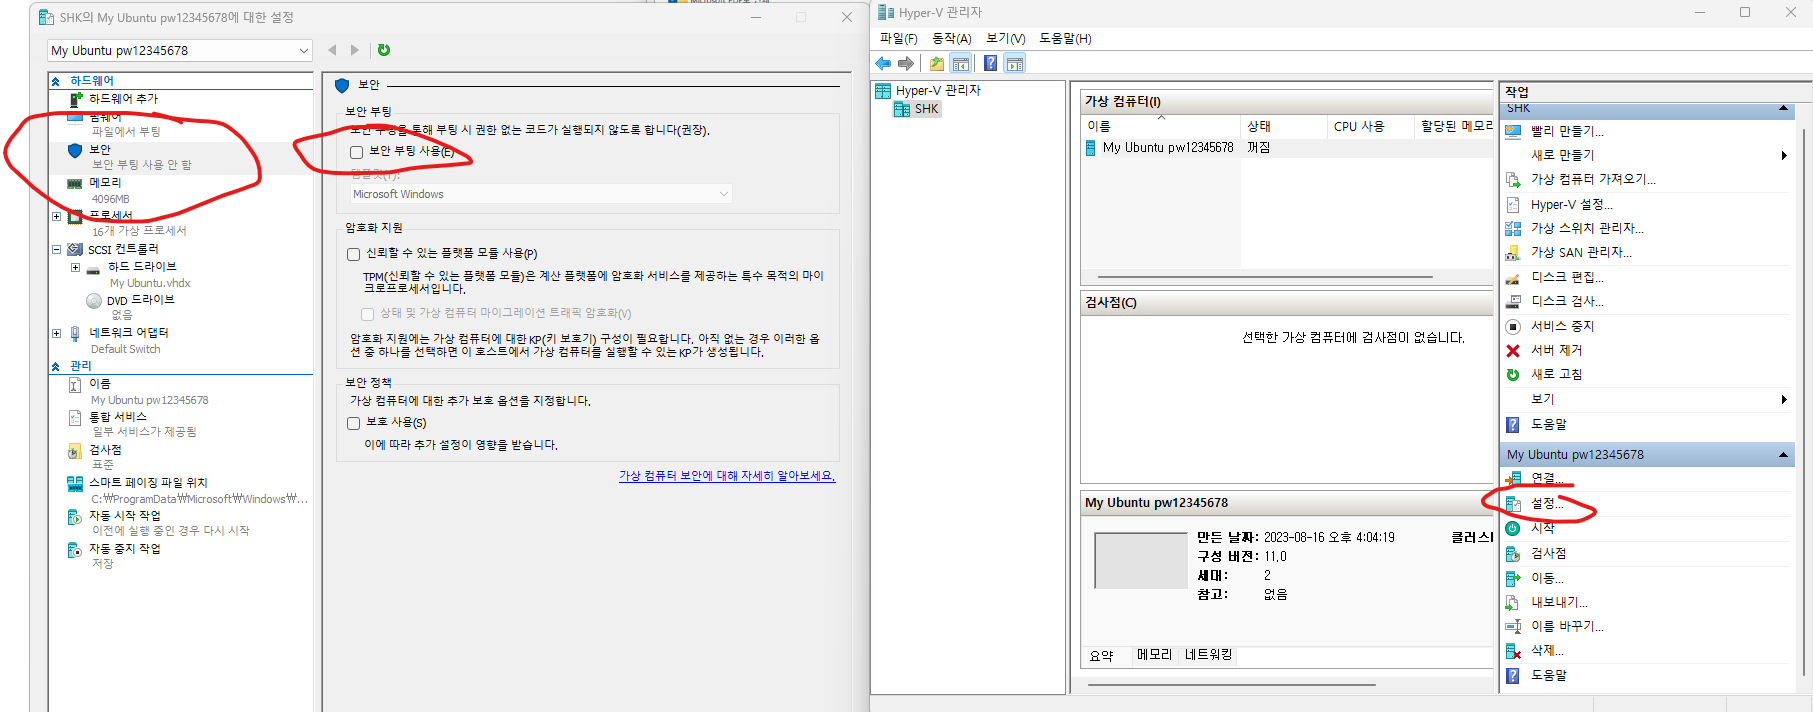Open the 보기(V) menu

click(x=1005, y=38)
